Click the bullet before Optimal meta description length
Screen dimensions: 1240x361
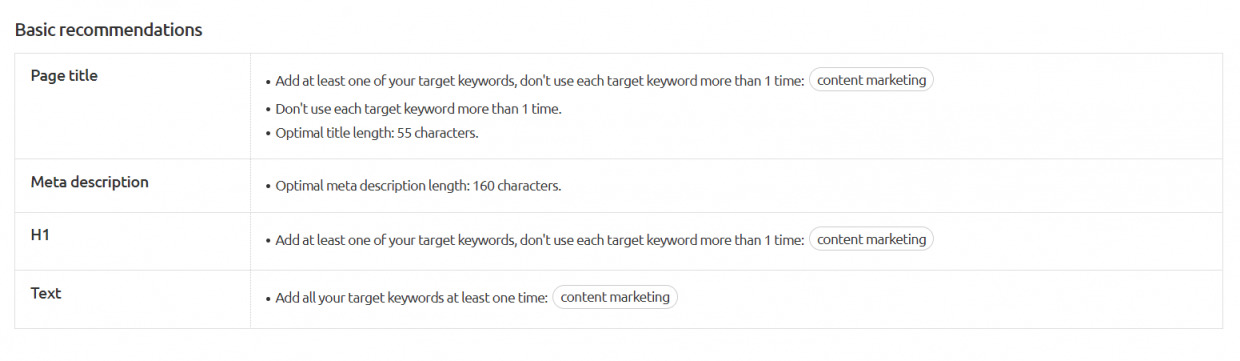[268, 187]
